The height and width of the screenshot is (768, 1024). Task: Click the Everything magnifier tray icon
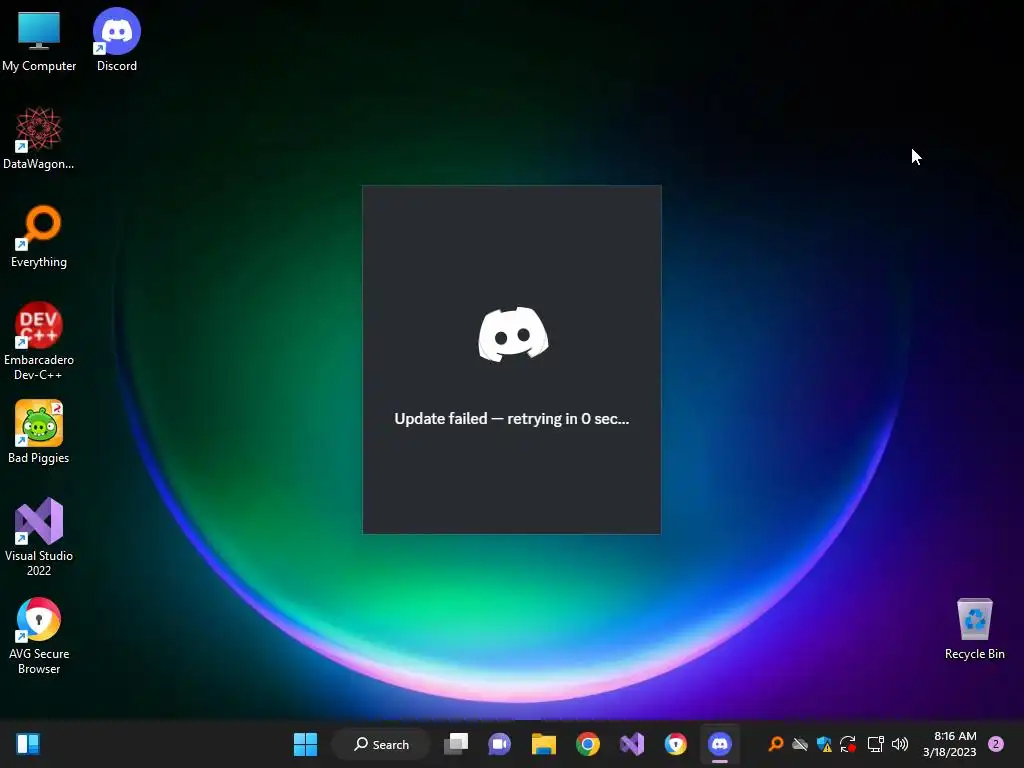pos(776,744)
